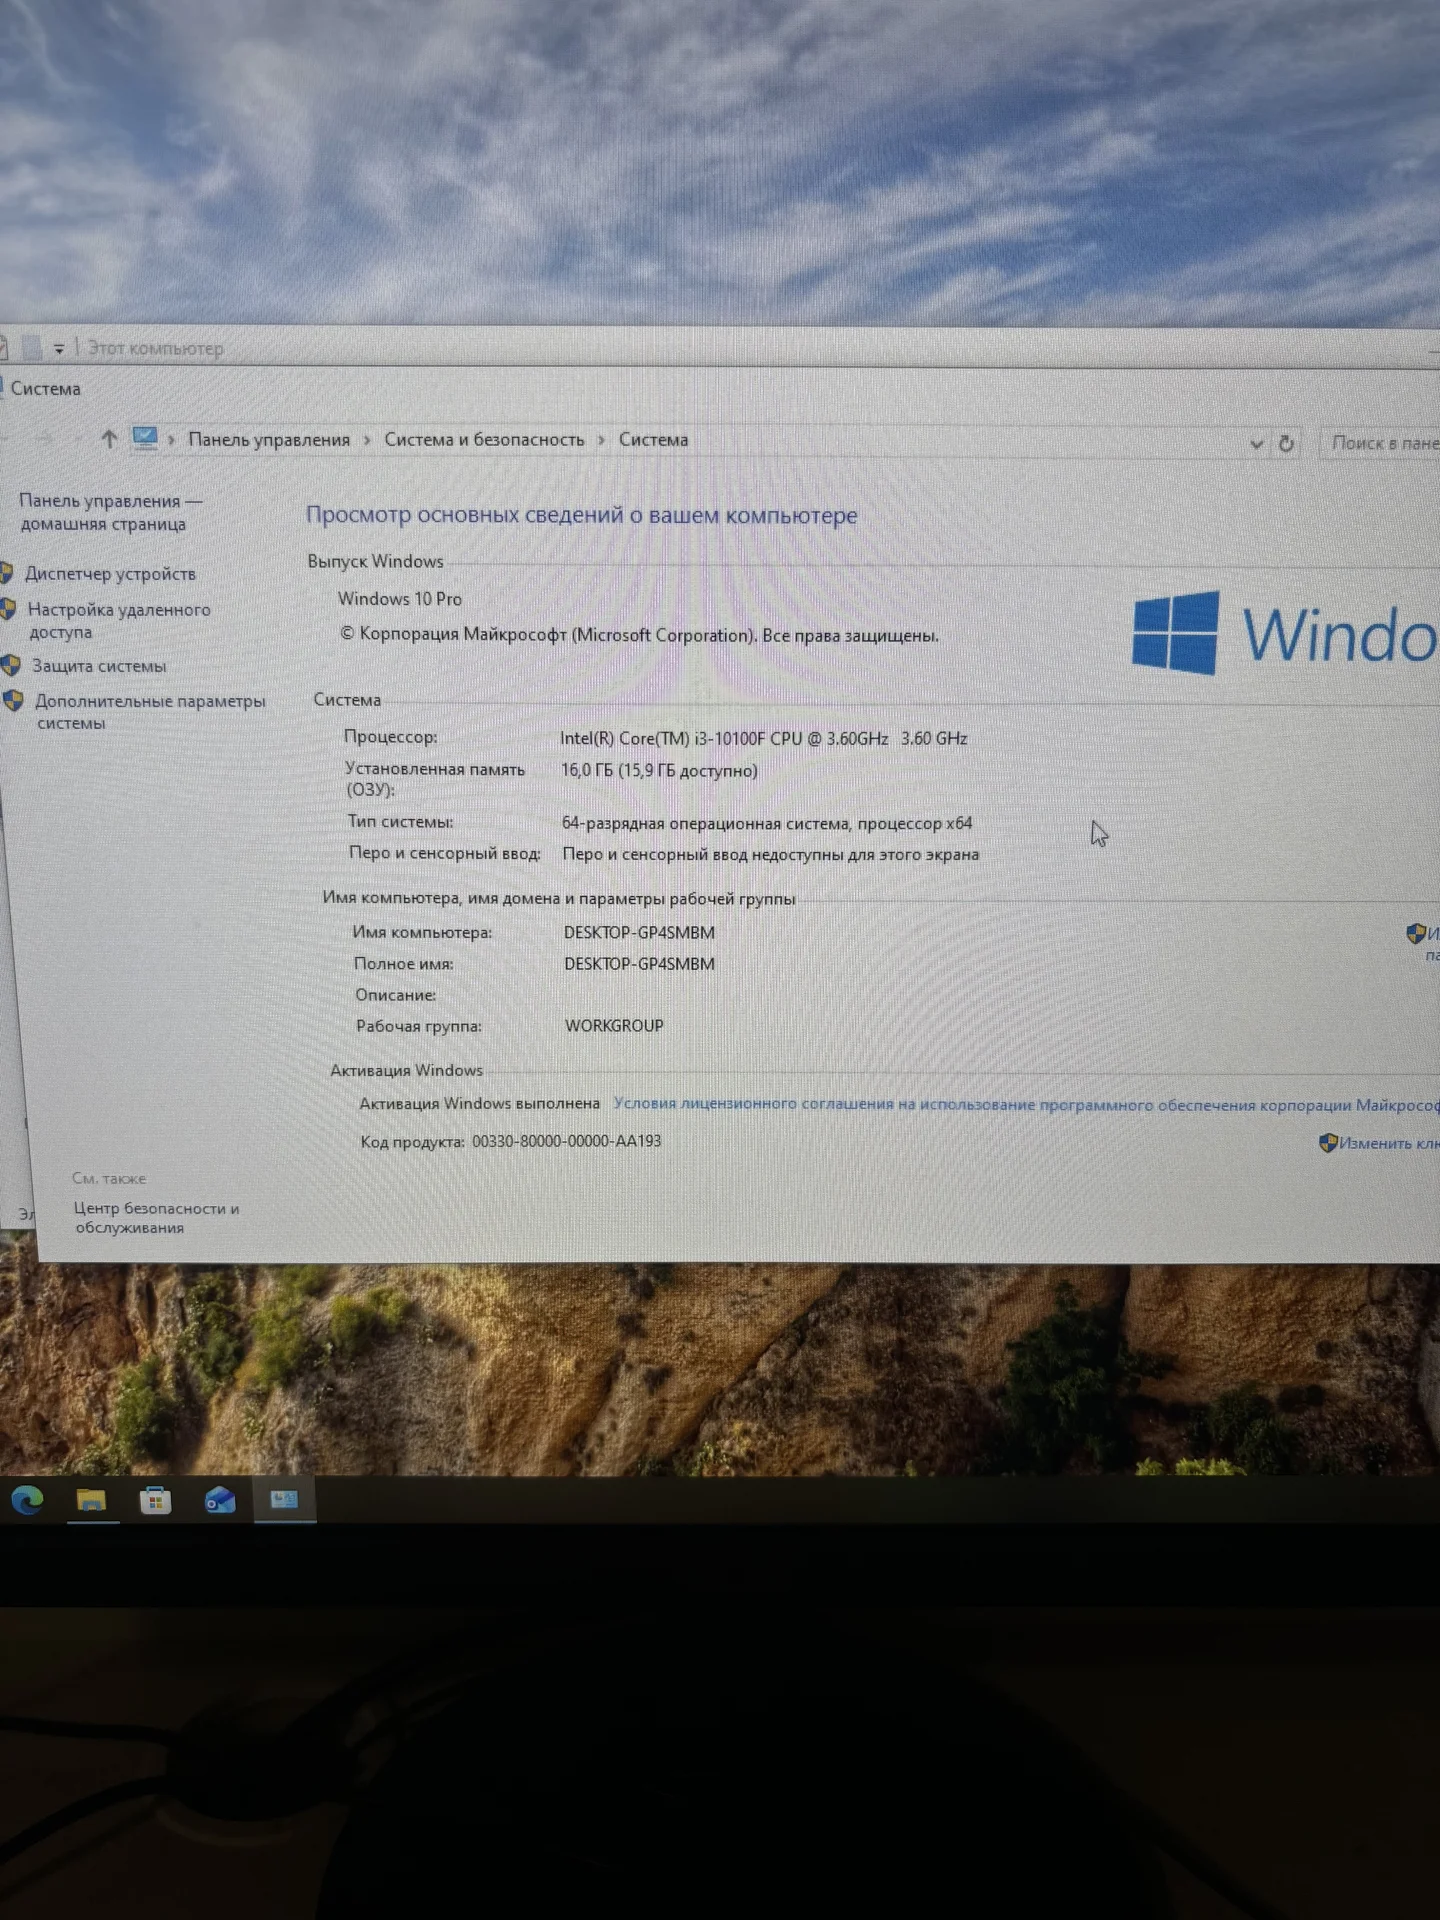Open "Дополнительные параметры системы" link
This screenshot has height=1920, width=1440.
(x=150, y=711)
